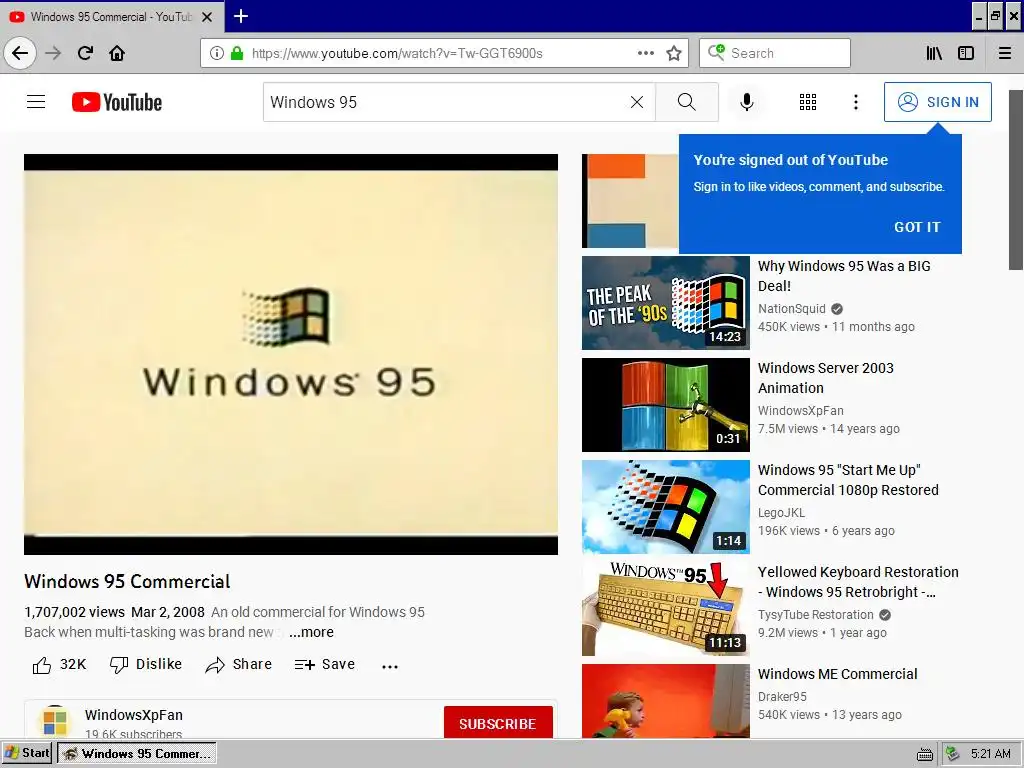Close the Windows 95 Commercial tab
1024x768 pixels.
[207, 17]
